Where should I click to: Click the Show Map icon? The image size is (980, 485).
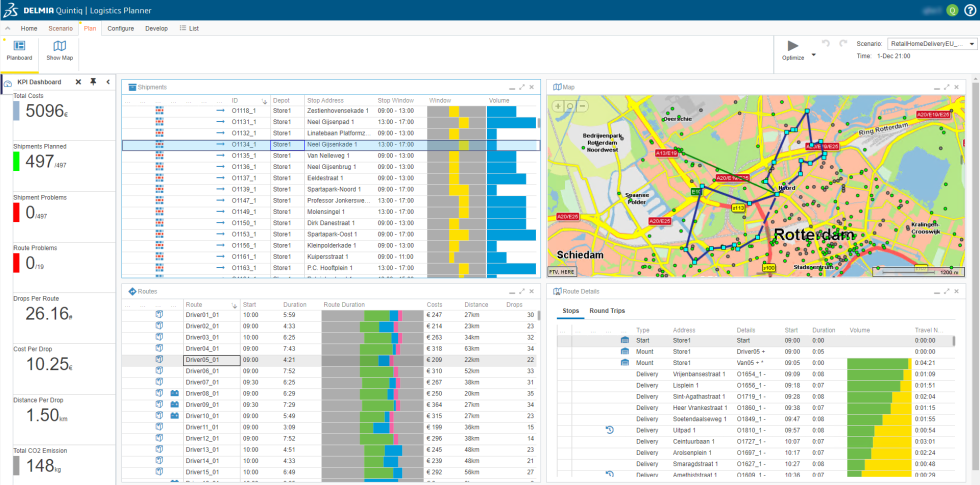coord(59,46)
